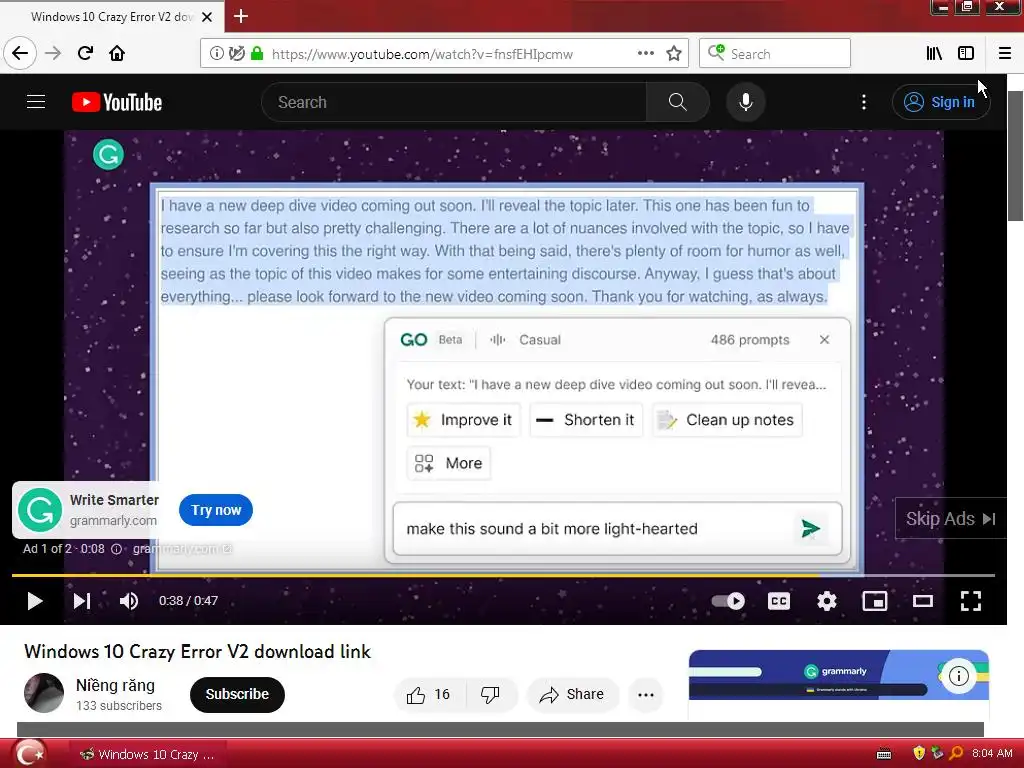Skip the ads
Screen dimensions: 1024x768
tap(950, 519)
